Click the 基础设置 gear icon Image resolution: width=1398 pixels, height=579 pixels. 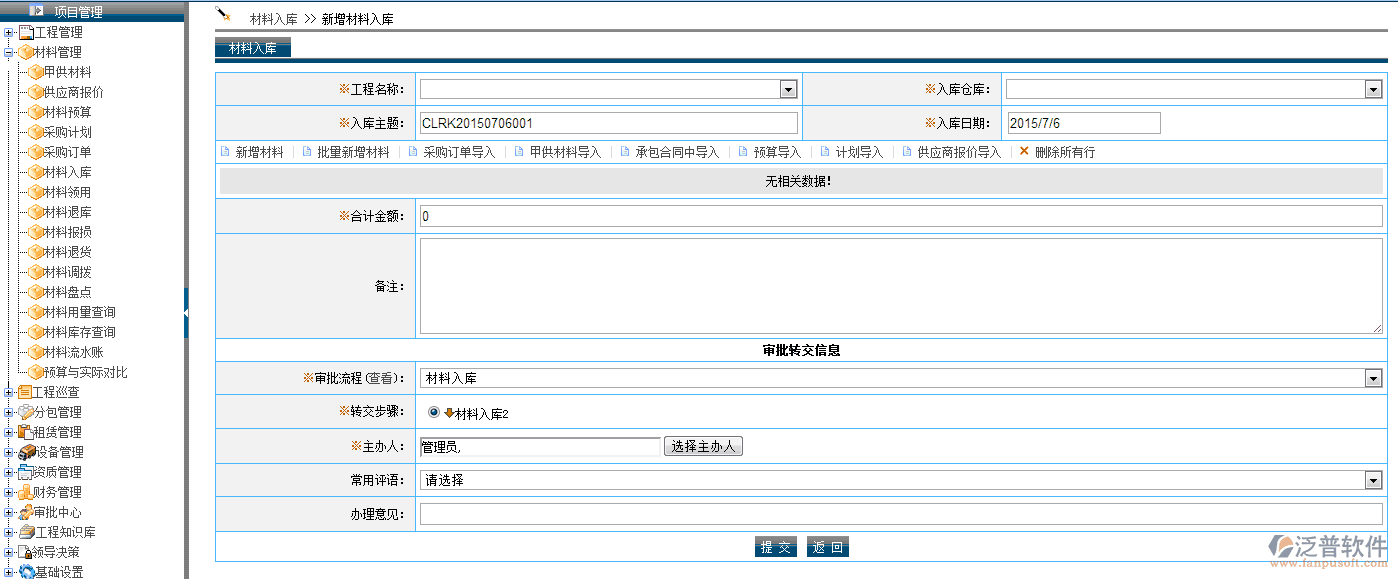click(27, 571)
